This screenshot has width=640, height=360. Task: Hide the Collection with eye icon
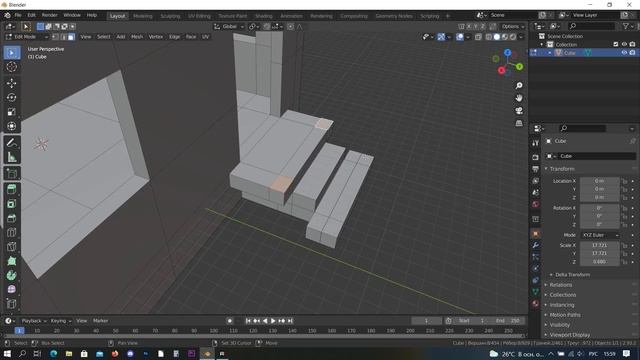624,44
